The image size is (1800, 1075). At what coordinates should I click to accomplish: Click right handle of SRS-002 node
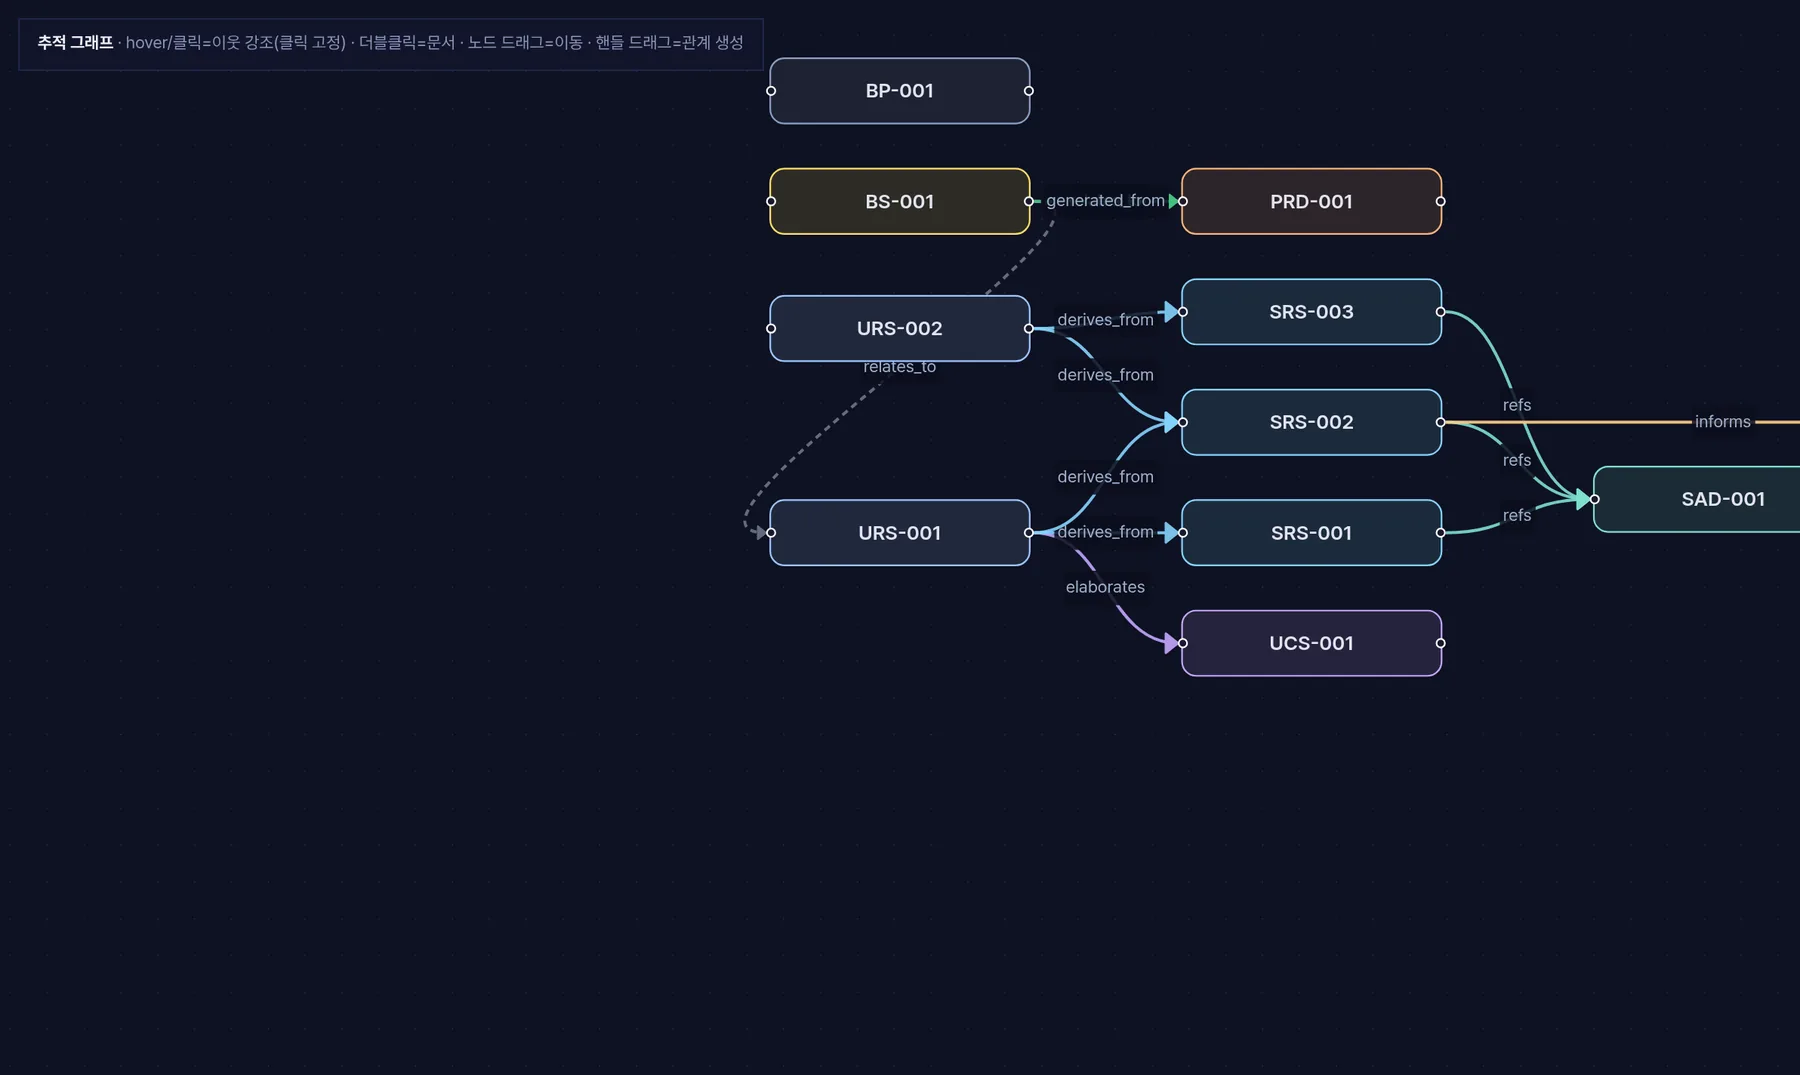pyautogui.click(x=1441, y=422)
